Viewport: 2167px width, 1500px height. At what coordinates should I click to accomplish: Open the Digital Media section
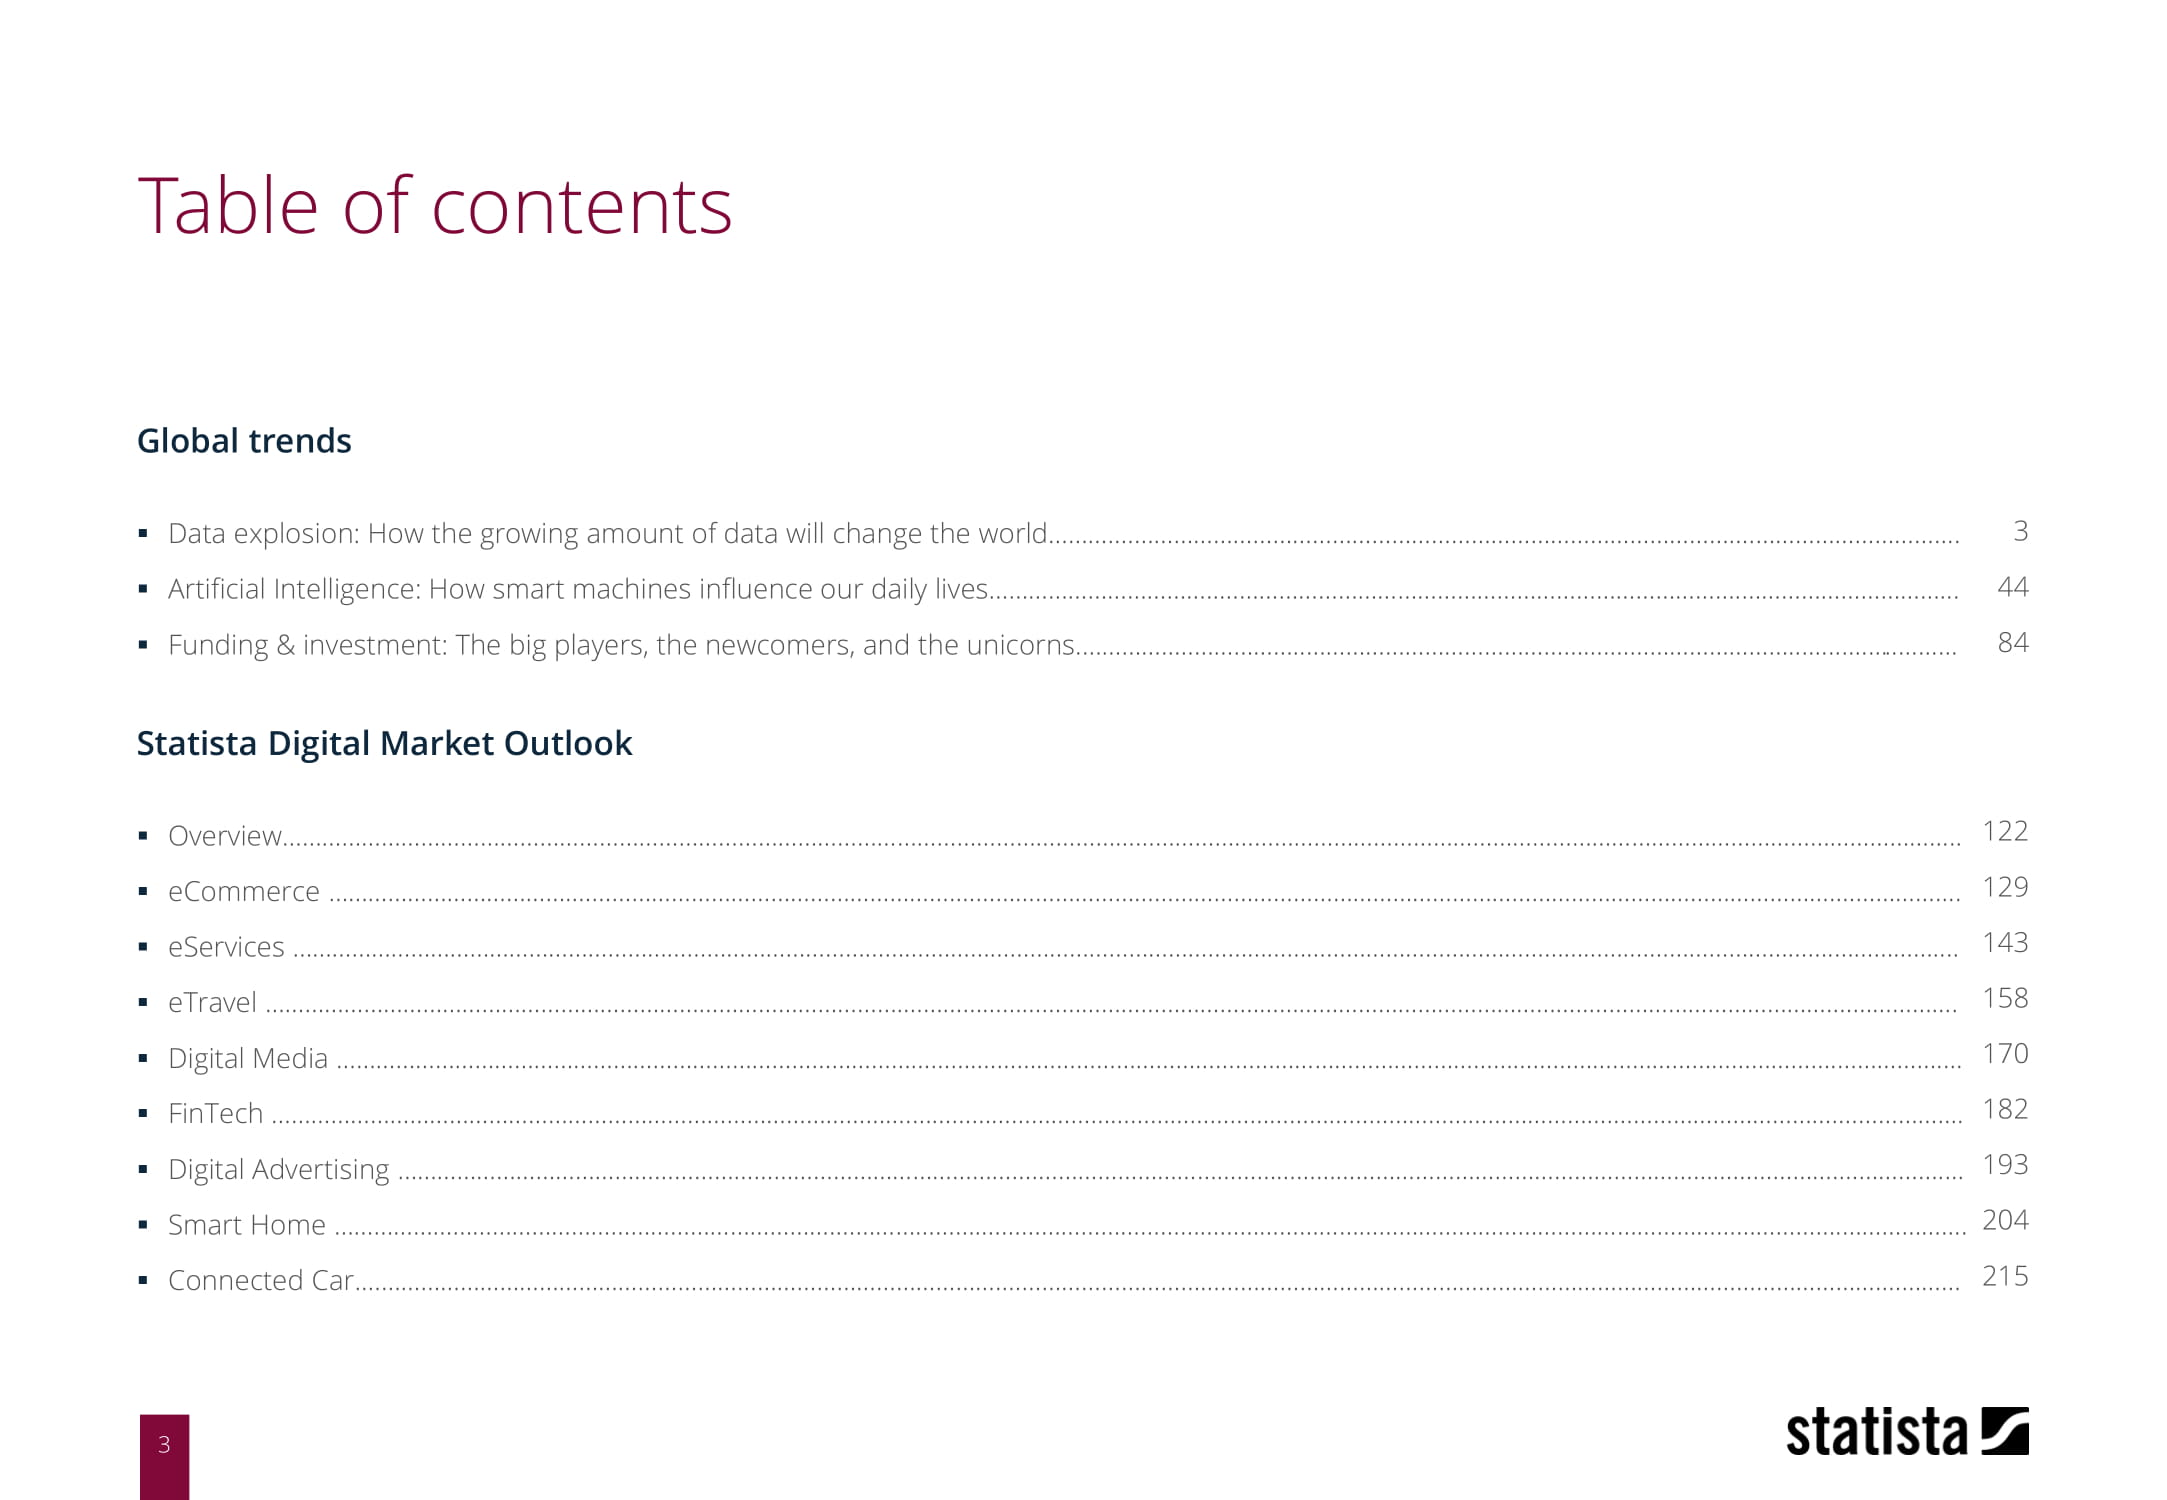coord(248,1058)
